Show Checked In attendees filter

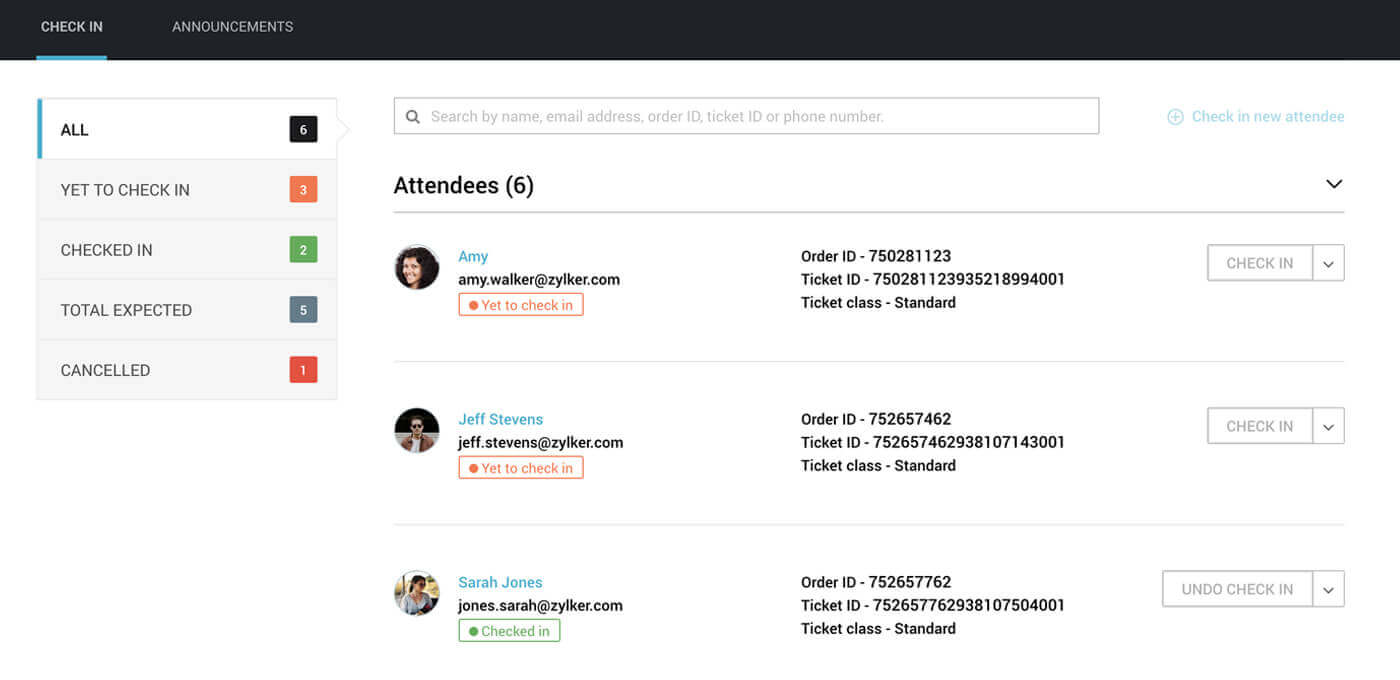point(186,250)
